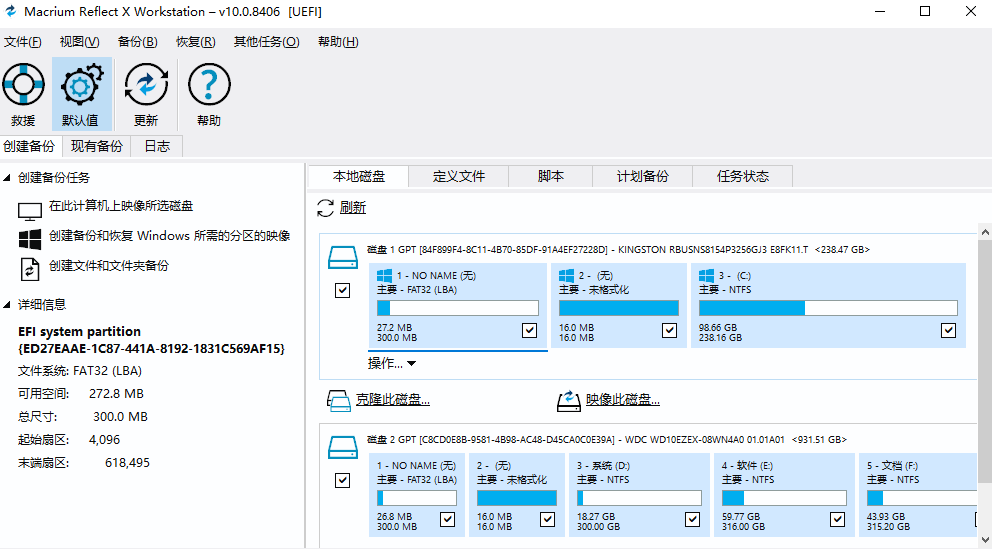Screen dimensions: 992x549
Task: Click the 磁盘 1 GPT KINGSTON header text
Action: pyautogui.click(x=618, y=250)
